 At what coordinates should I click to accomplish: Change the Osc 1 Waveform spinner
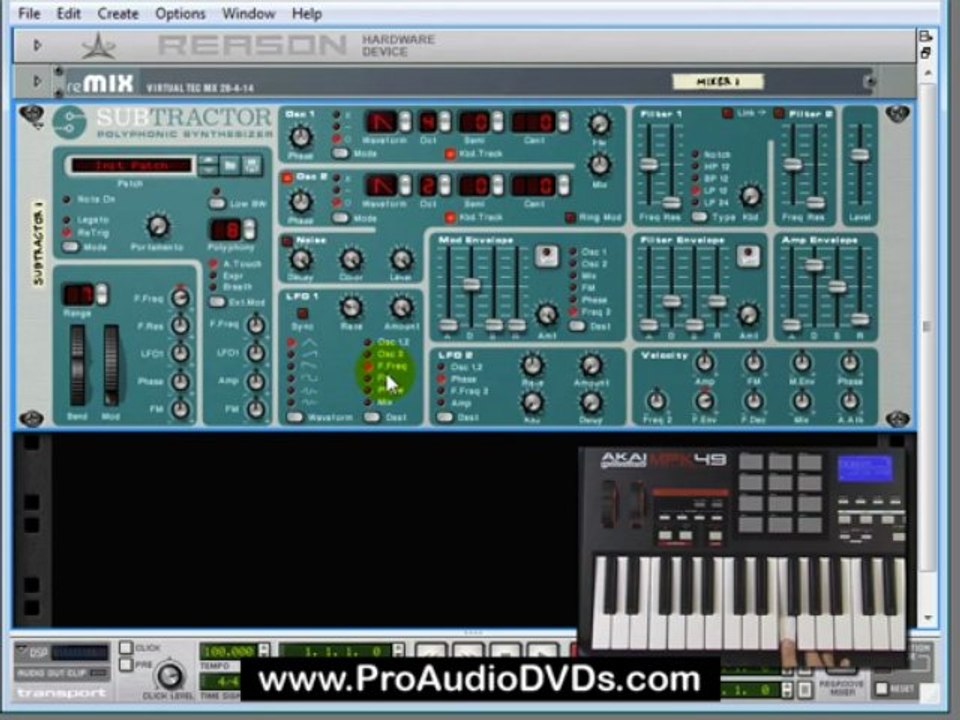tap(405, 122)
